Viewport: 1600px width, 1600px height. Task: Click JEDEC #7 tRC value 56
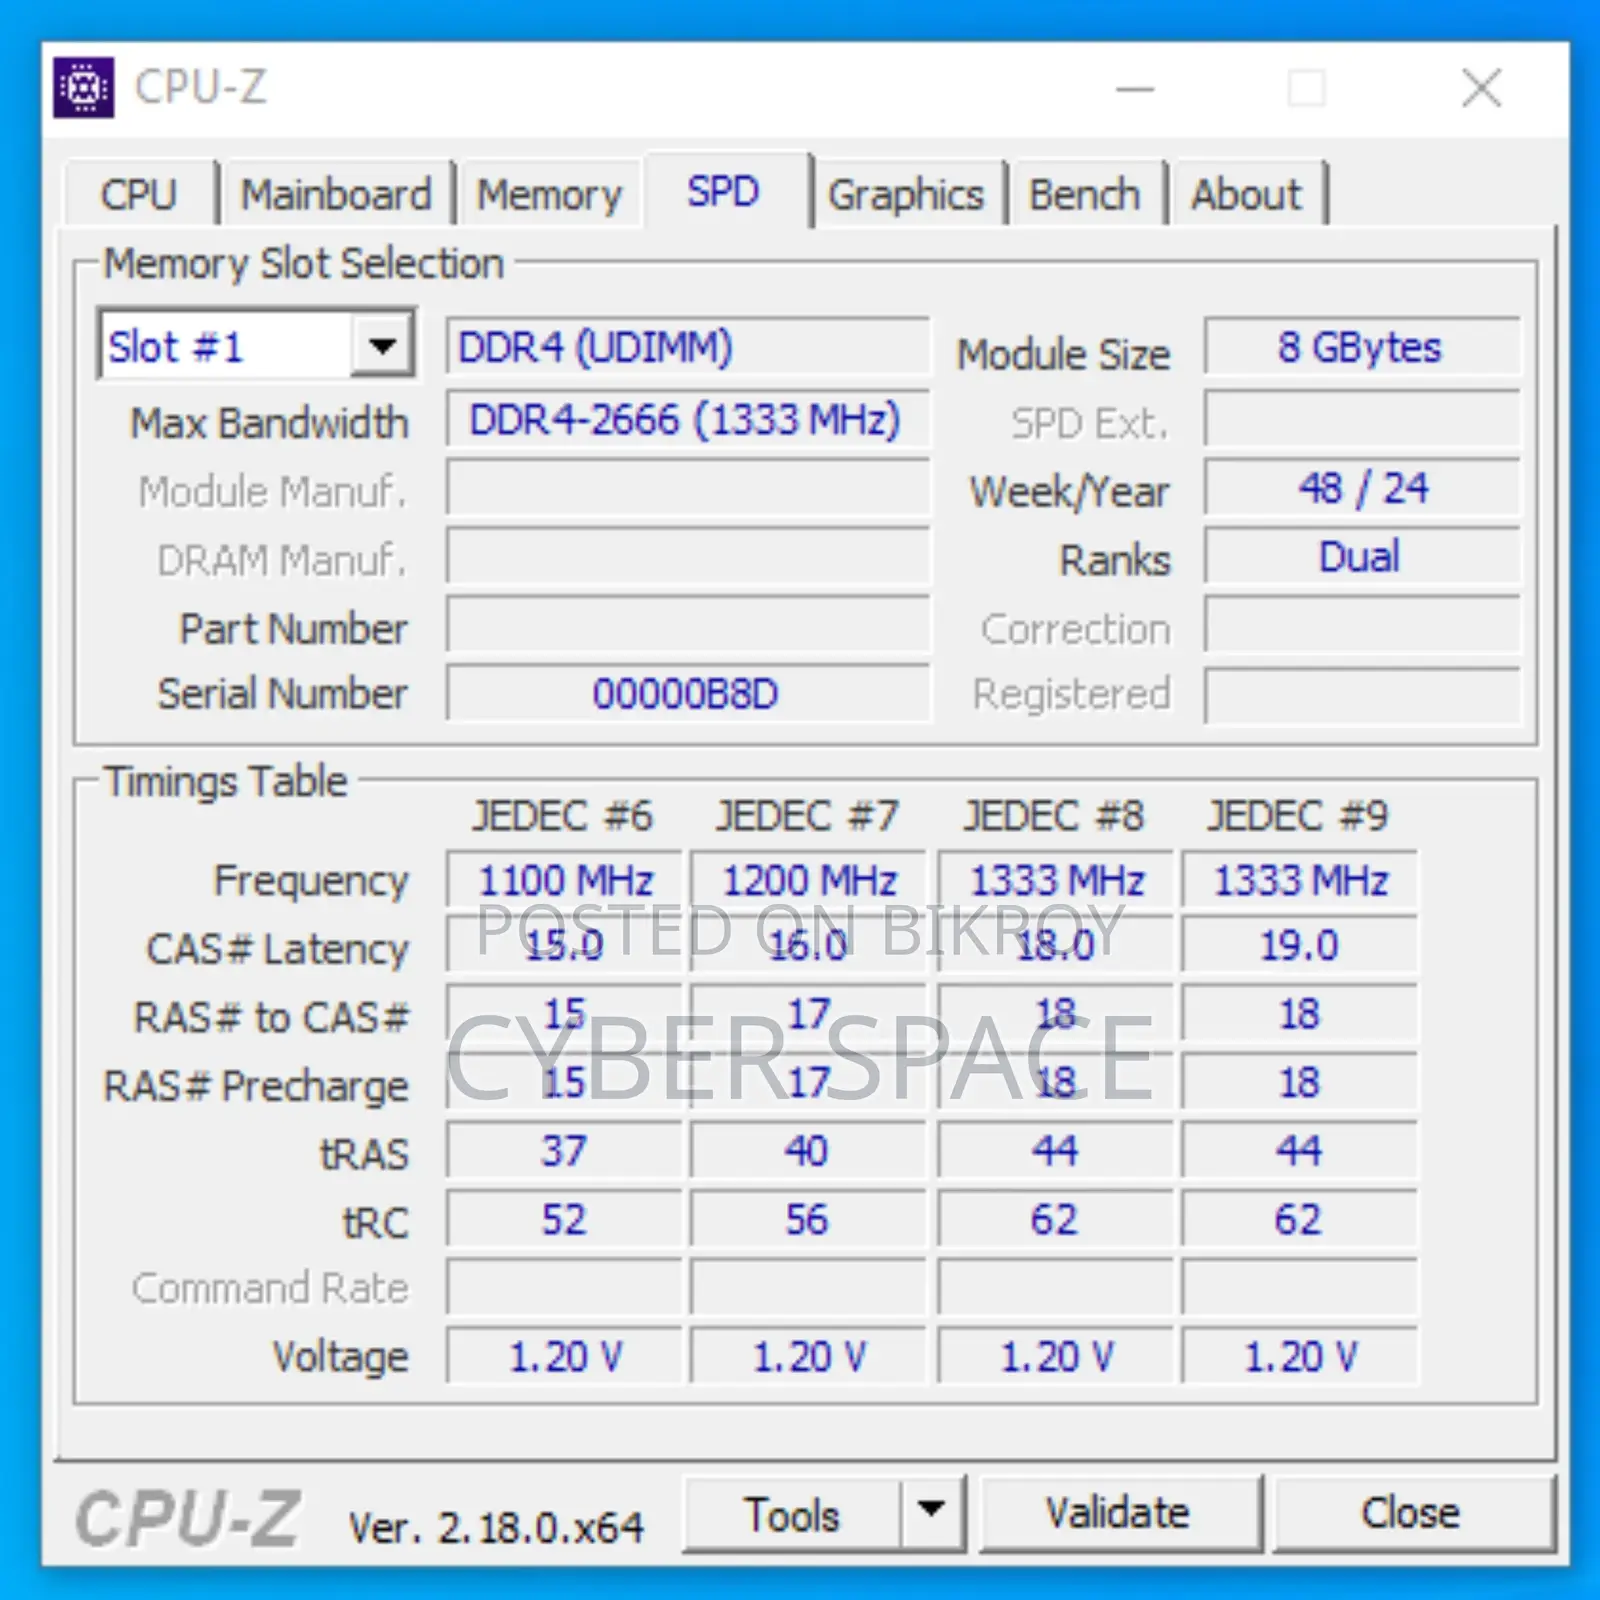809,1219
